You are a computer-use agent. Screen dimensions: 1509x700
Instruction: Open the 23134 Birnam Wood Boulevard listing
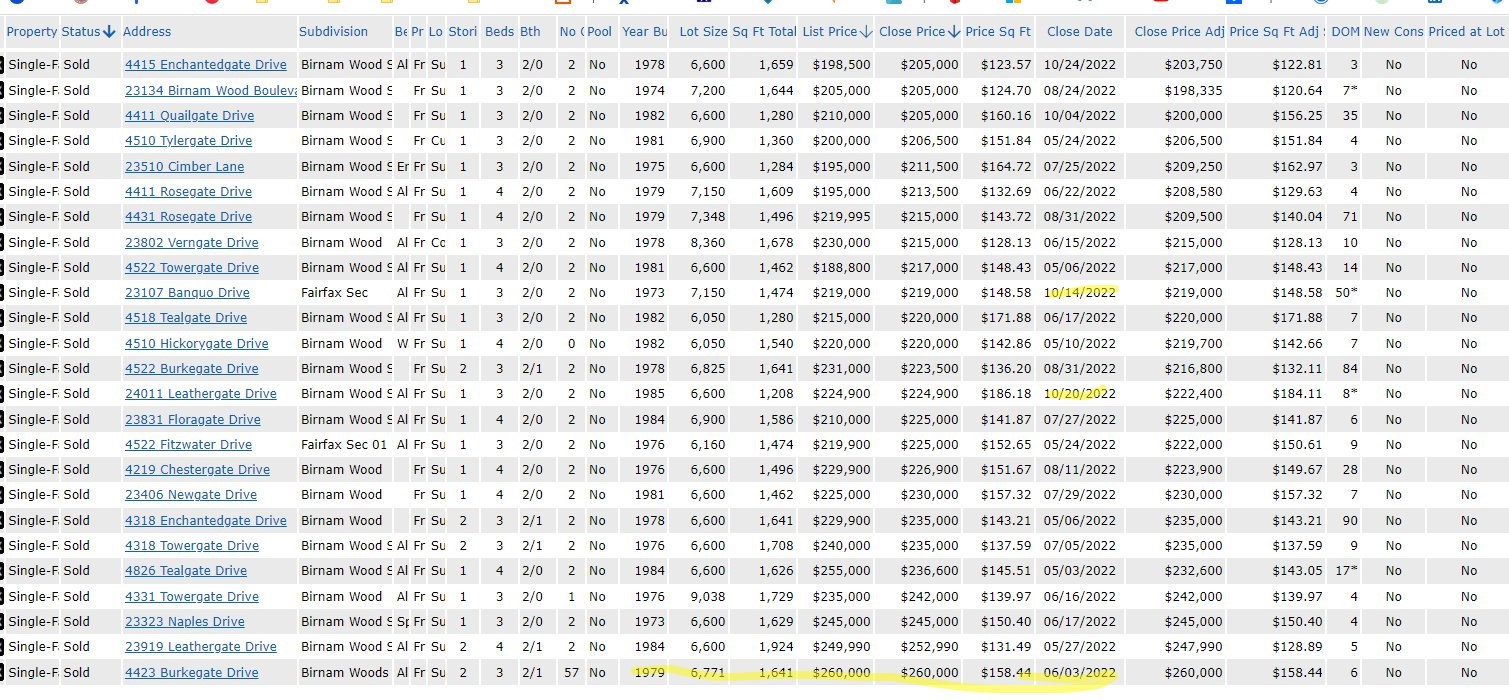coord(210,90)
